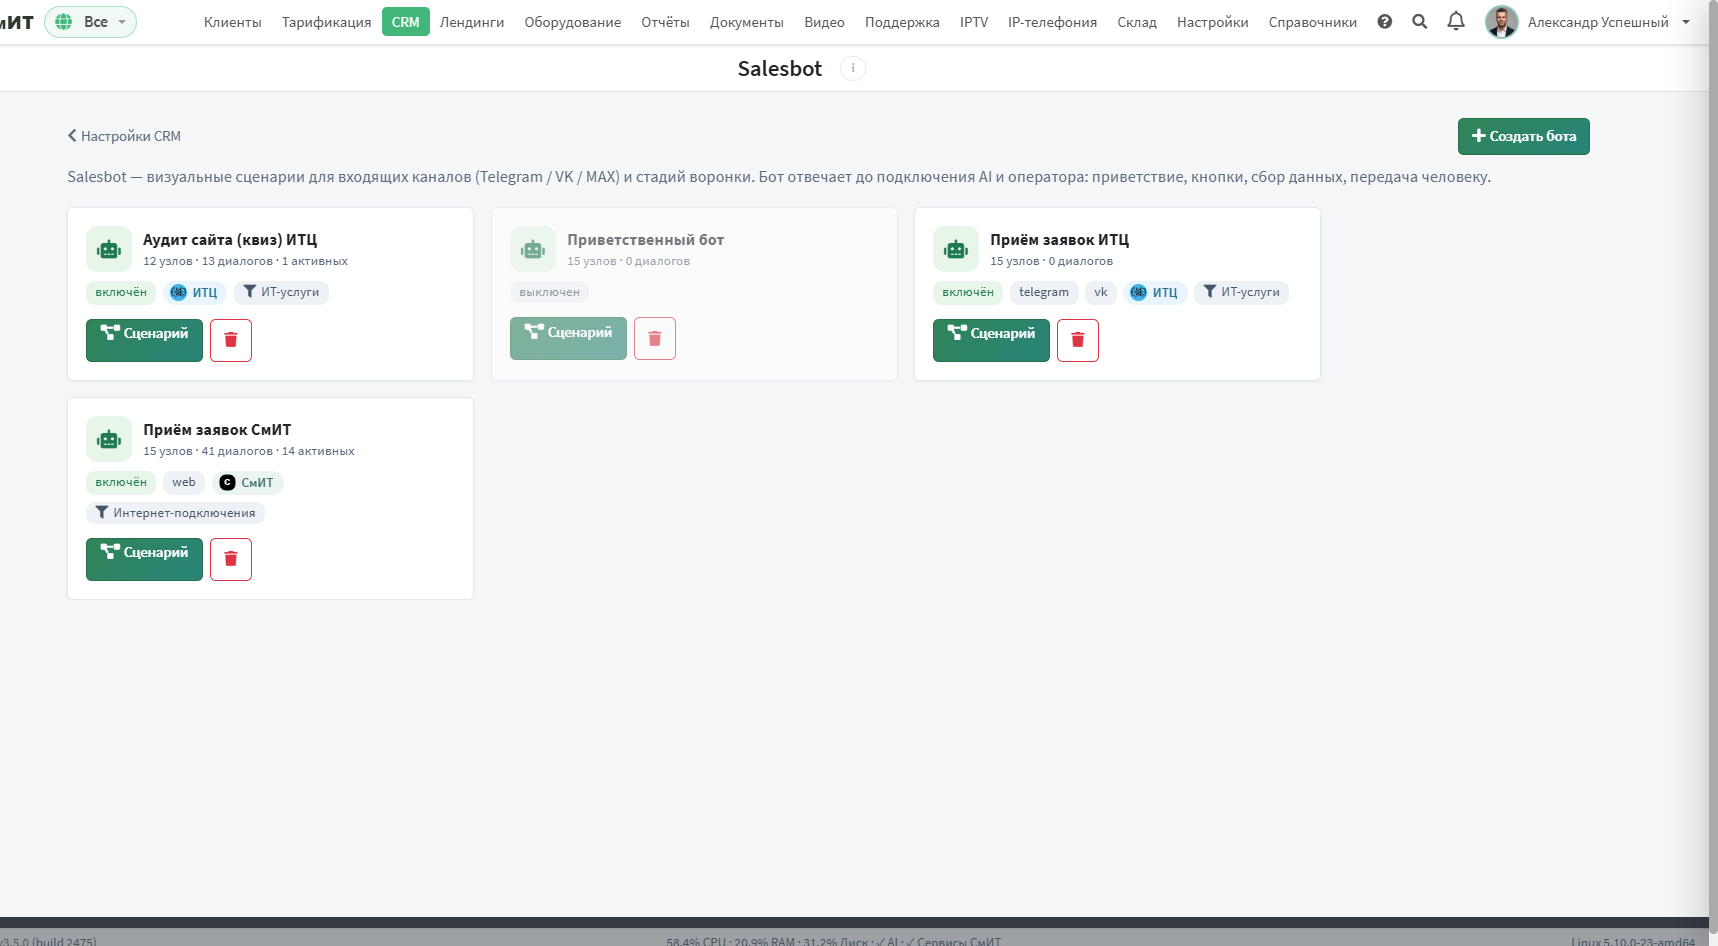The image size is (1718, 946).
Task: Click trash icon for Приветственный бот
Action: (x=655, y=338)
